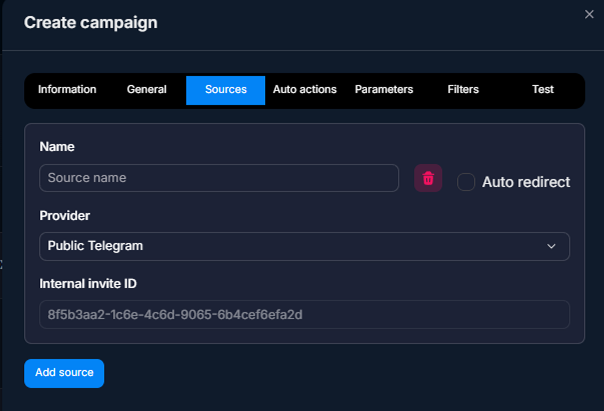Click the Add source button
This screenshot has height=411, width=604.
point(64,373)
